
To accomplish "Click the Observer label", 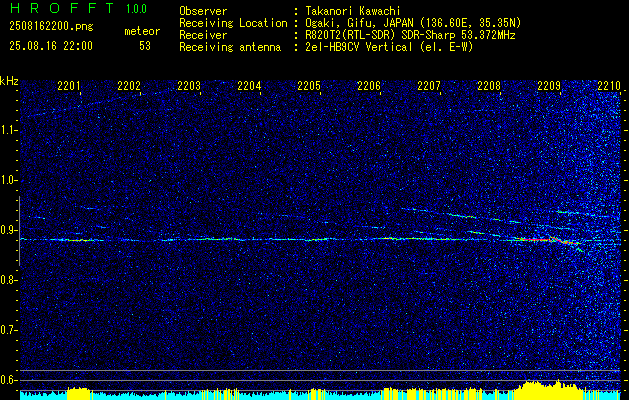I will [x=203, y=11].
